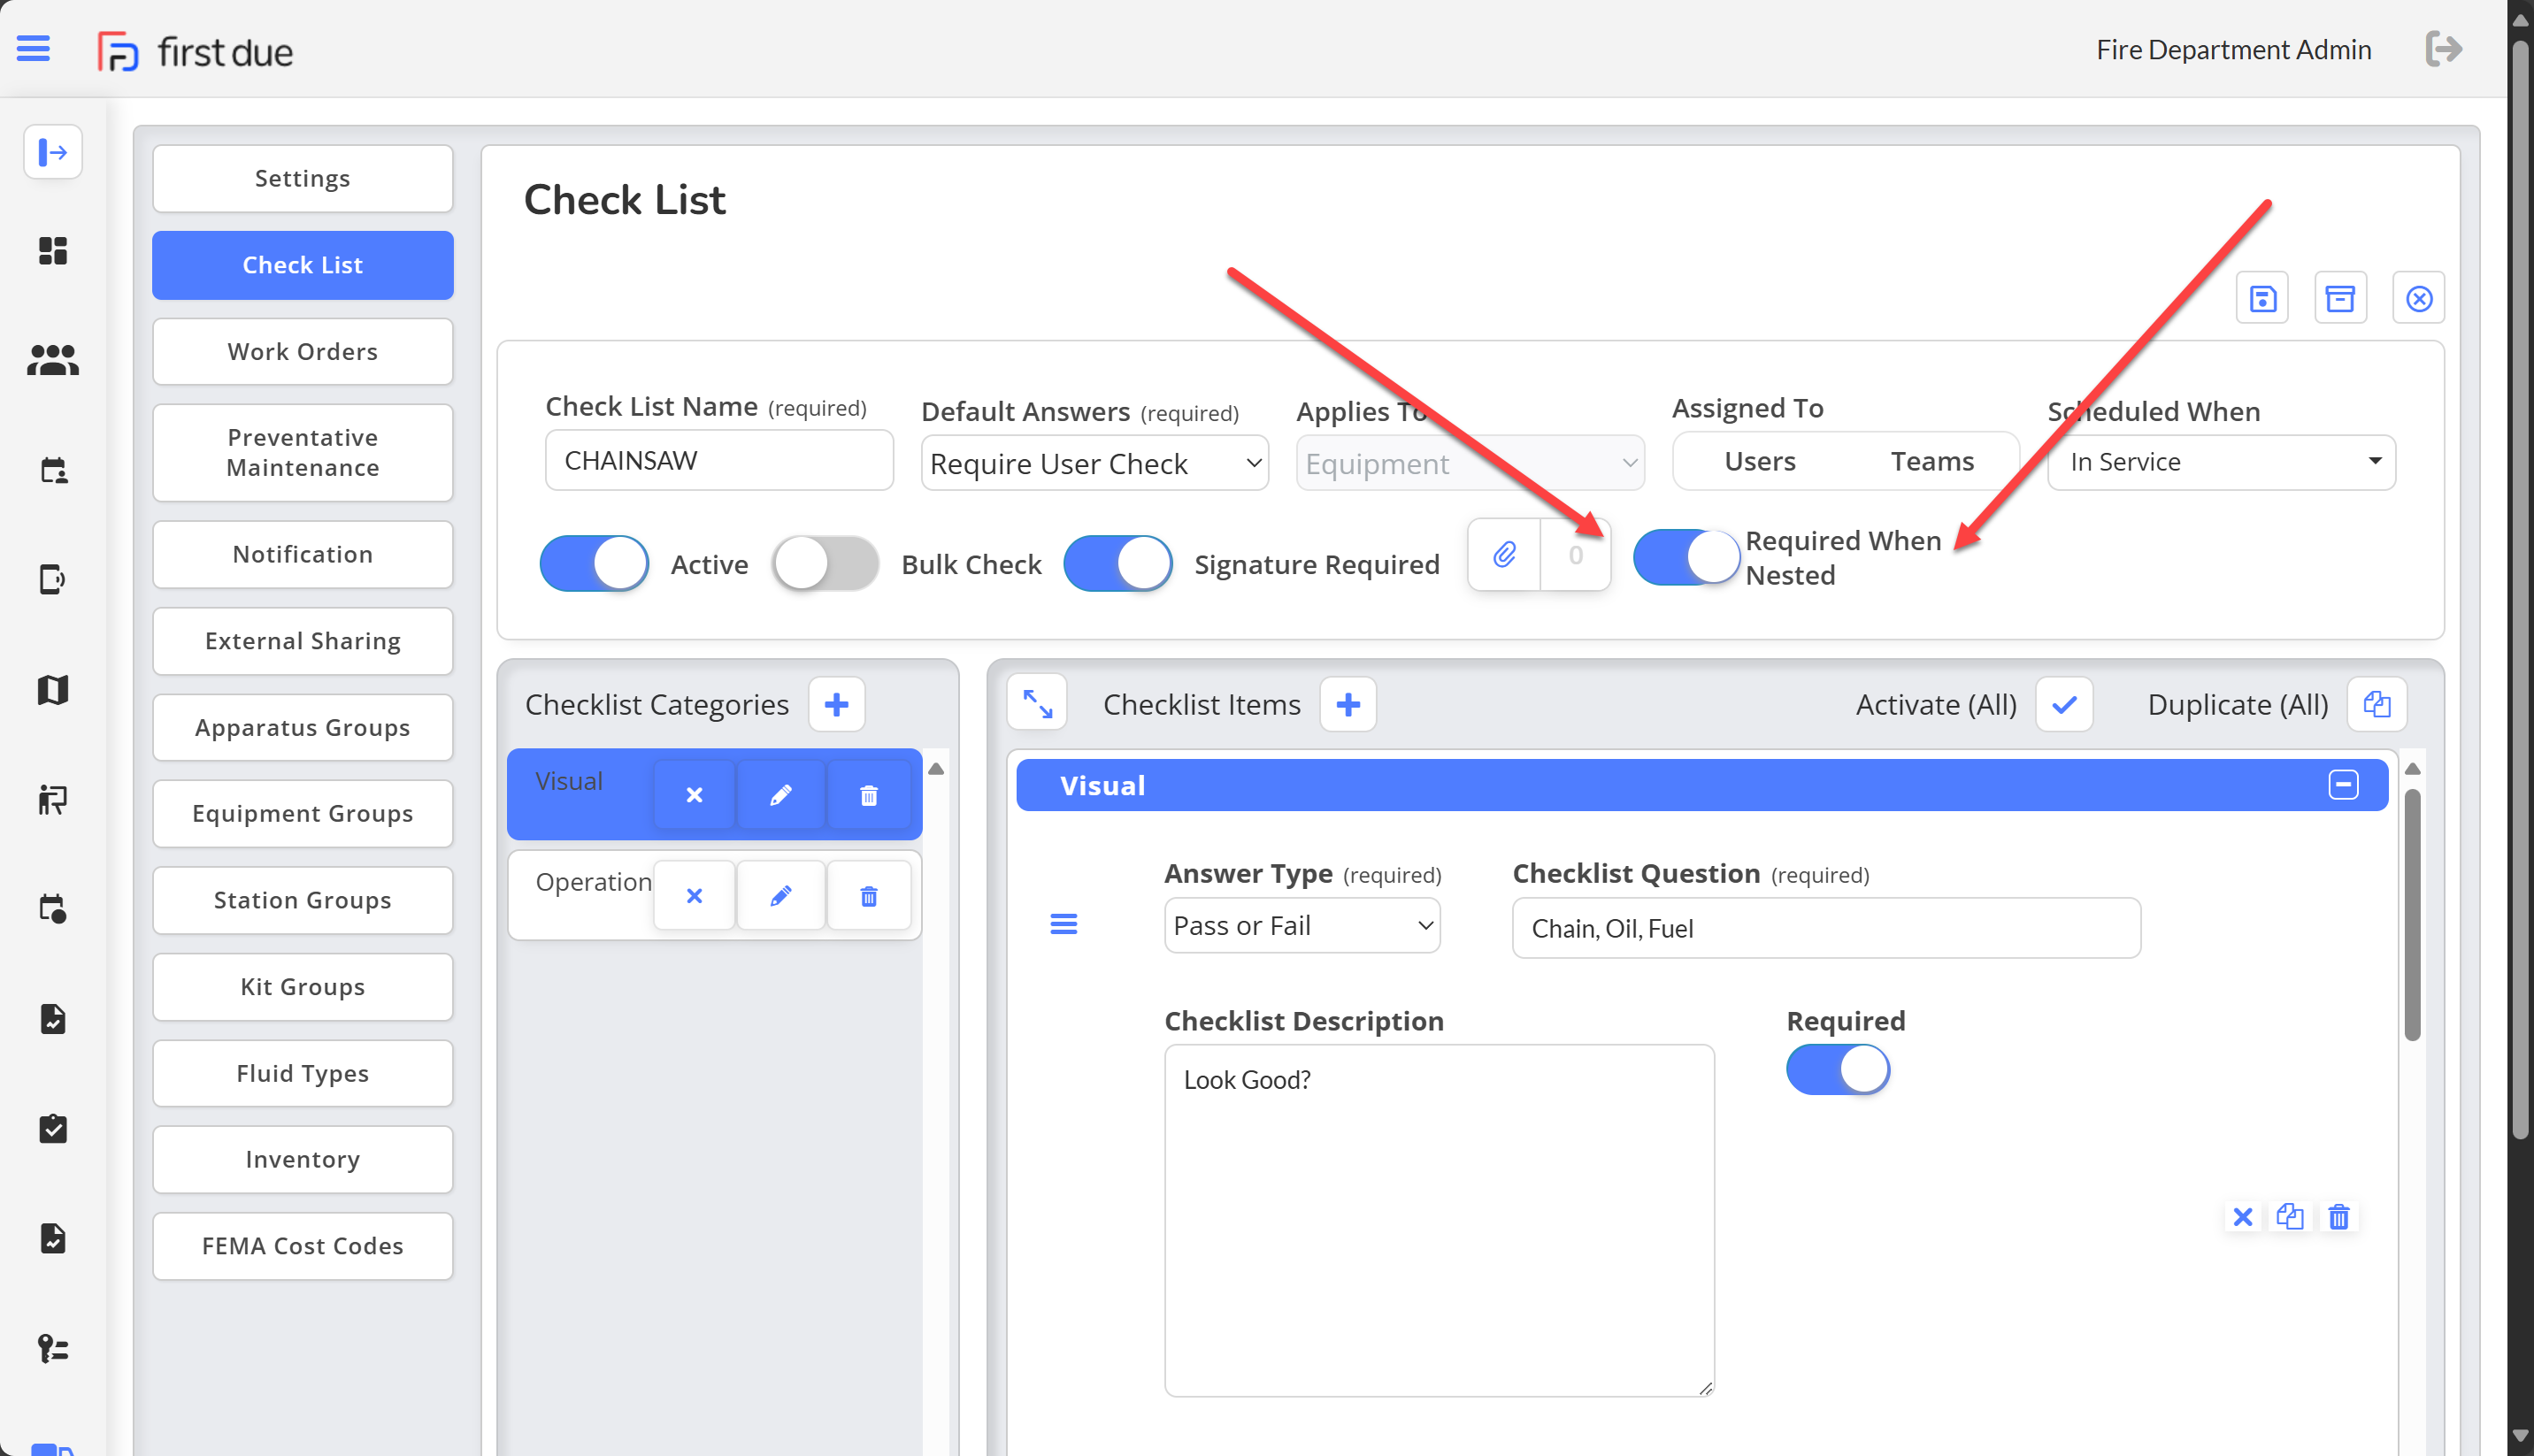Archive the check list with the box icon

click(2340, 298)
